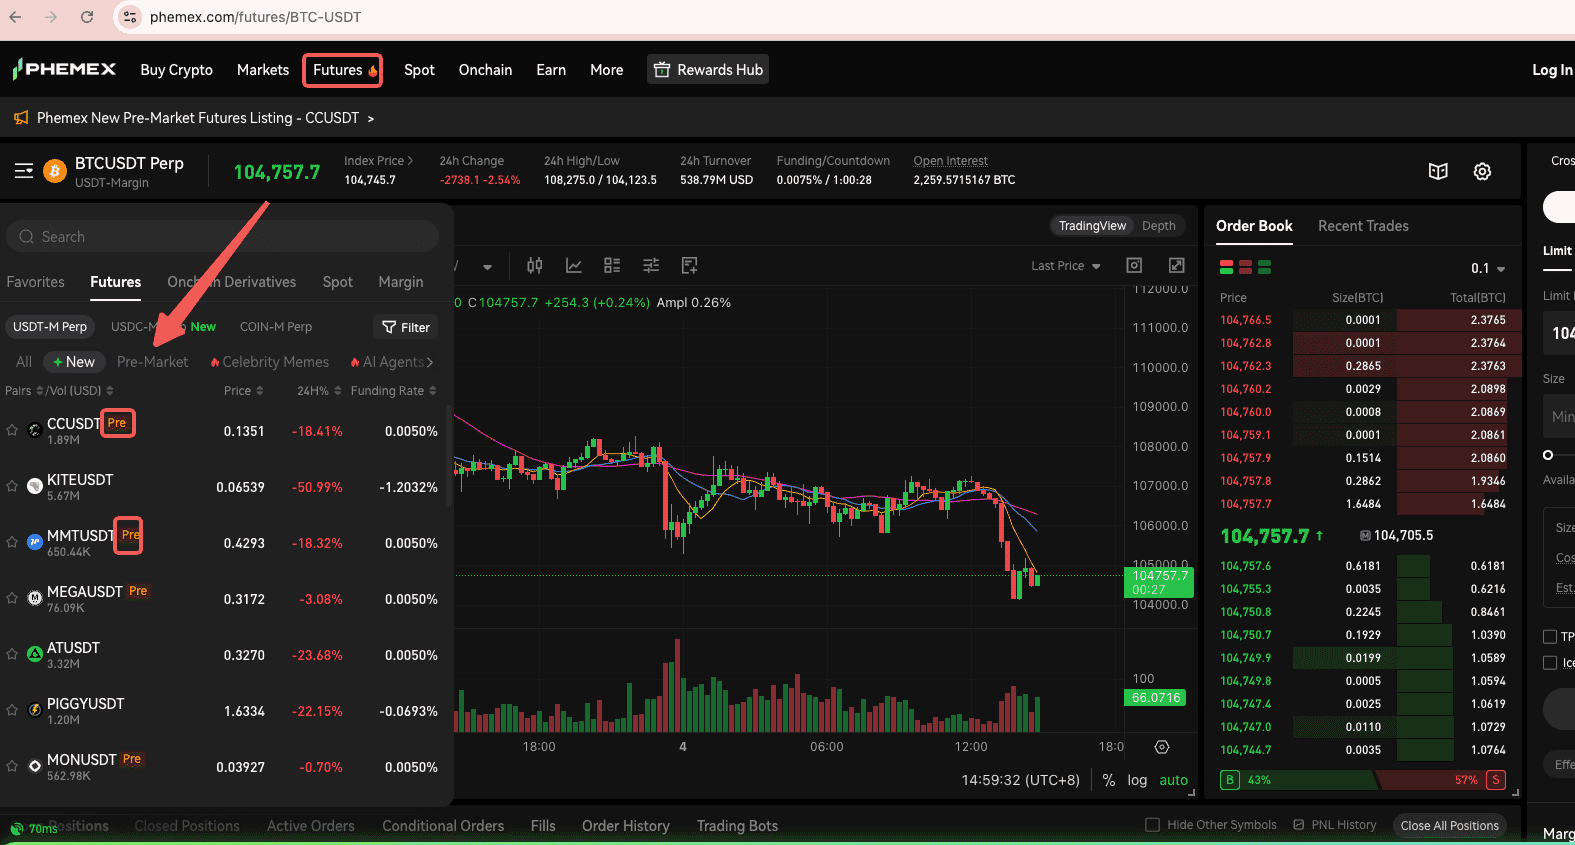1575x845 pixels.
Task: Open the Onchain menu
Action: coord(485,70)
